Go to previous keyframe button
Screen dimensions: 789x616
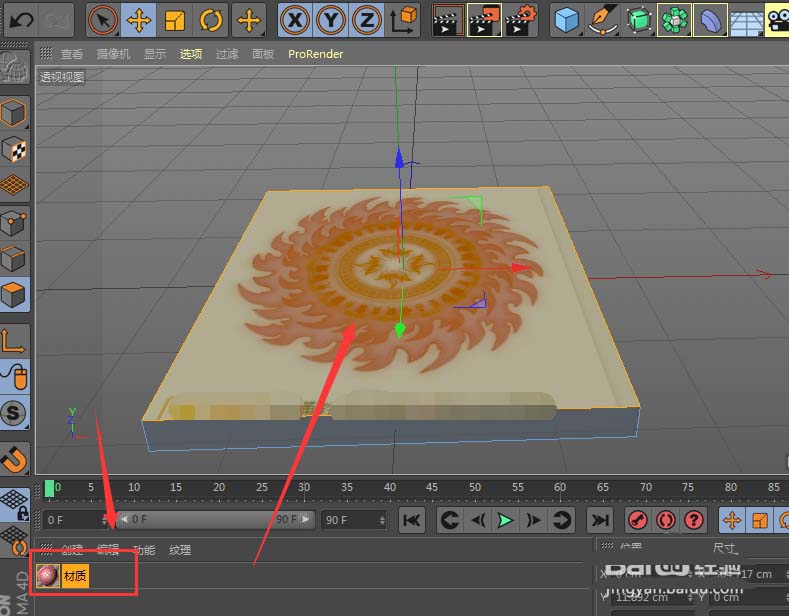point(449,520)
